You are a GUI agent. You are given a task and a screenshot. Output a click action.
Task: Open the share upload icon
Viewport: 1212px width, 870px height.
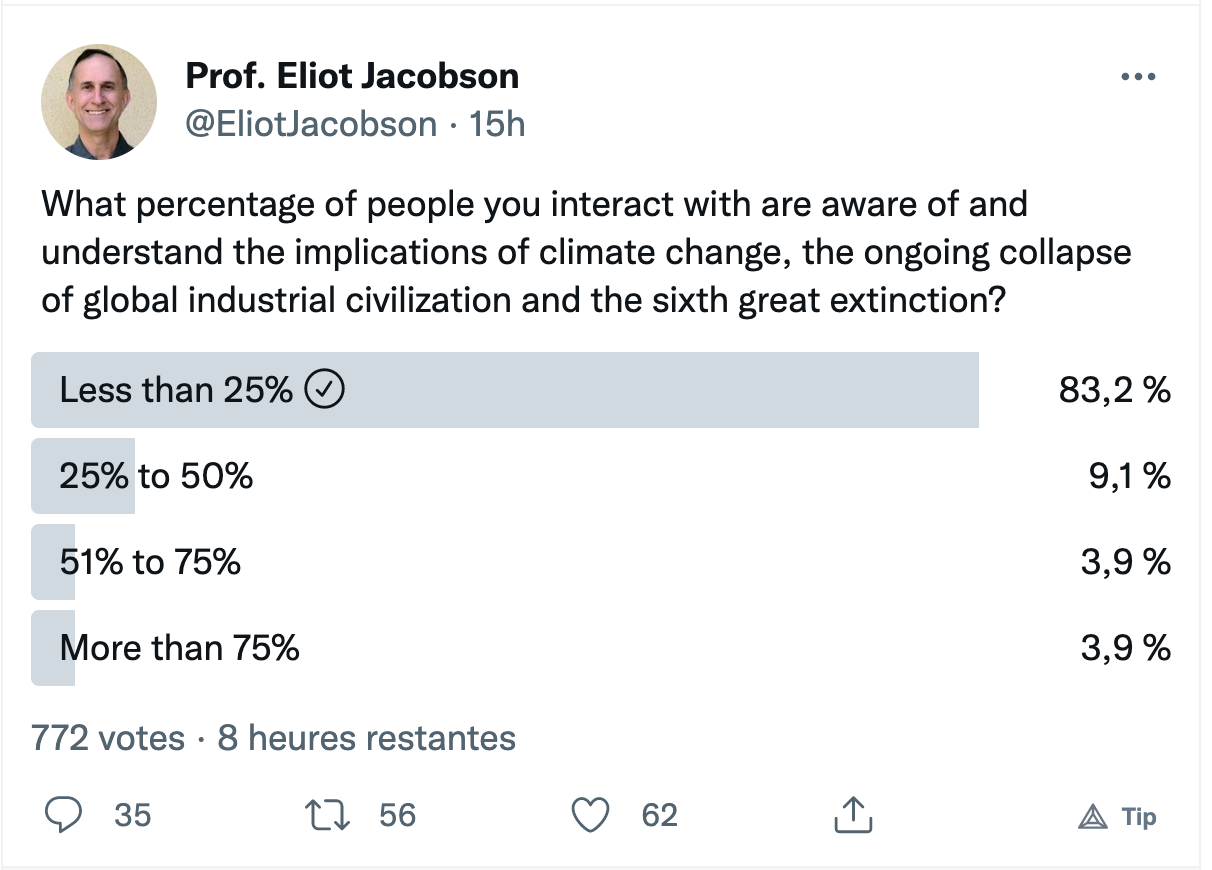[853, 815]
